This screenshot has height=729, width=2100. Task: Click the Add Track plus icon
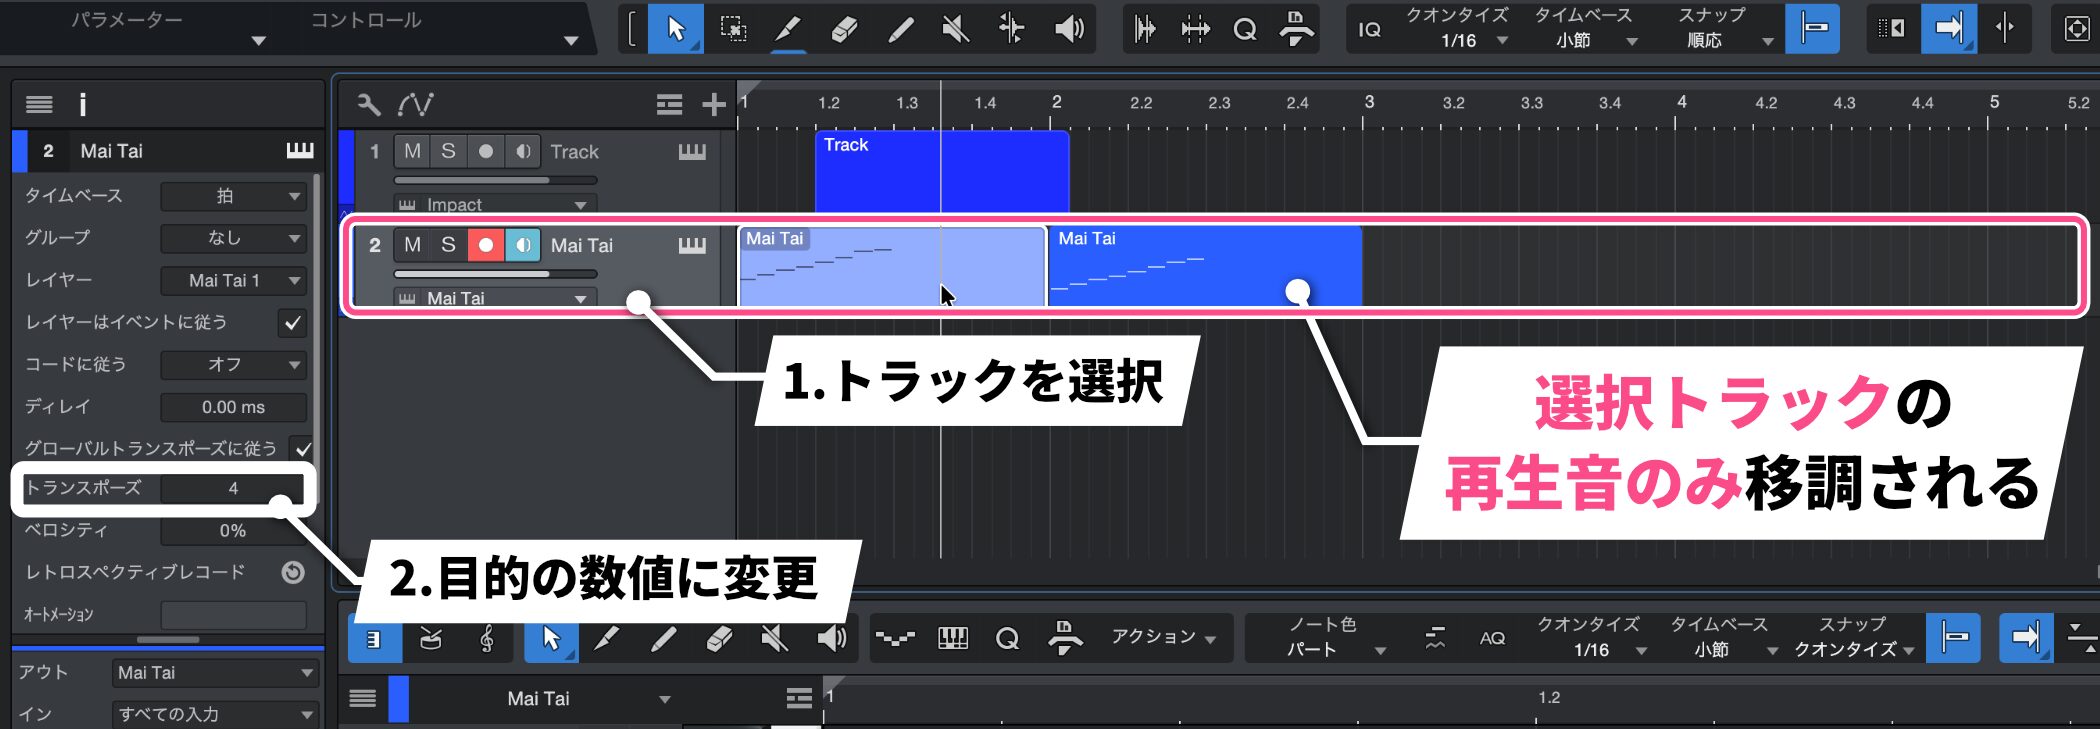click(713, 104)
